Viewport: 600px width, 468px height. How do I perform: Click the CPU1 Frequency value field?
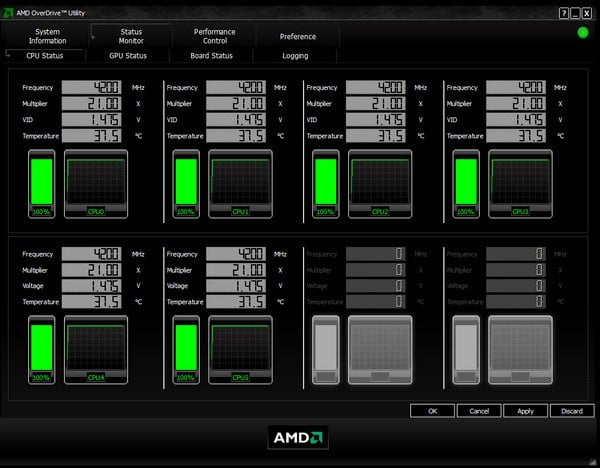236,87
